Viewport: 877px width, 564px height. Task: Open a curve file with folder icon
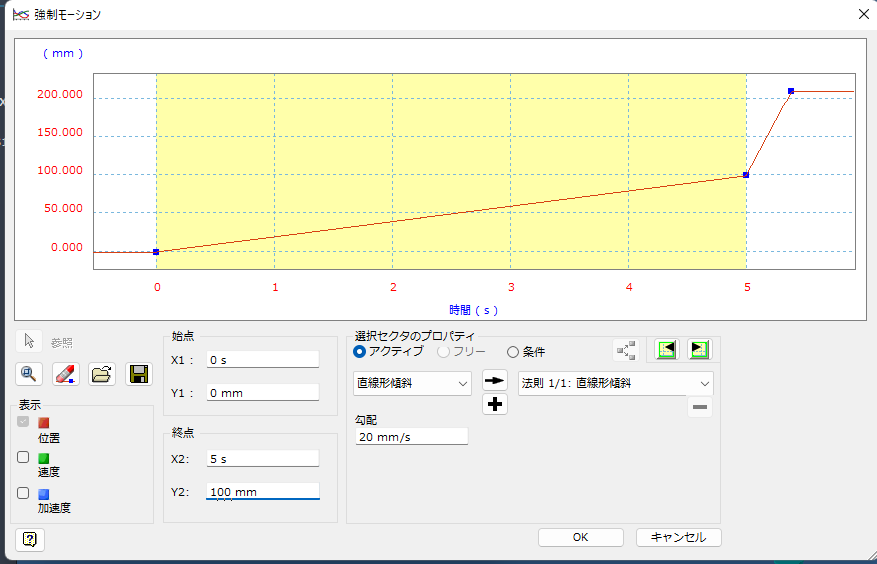102,374
